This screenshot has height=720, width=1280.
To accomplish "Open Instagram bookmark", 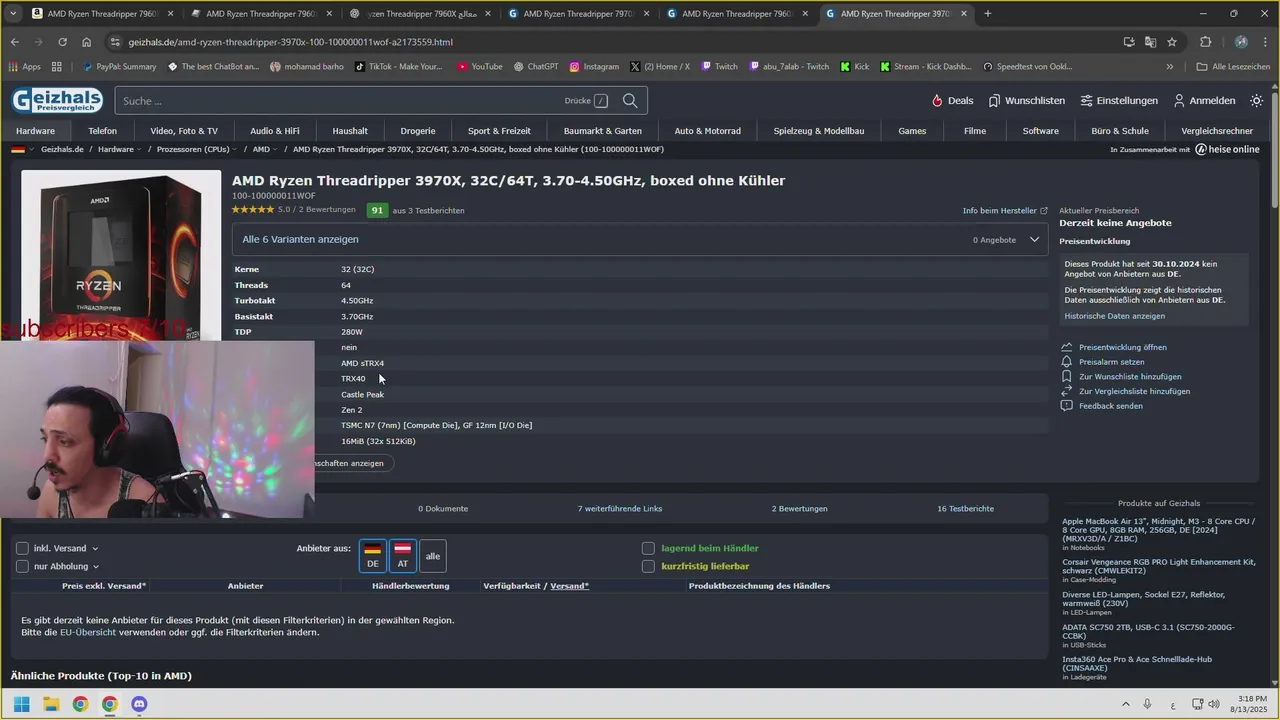I will pyautogui.click(x=594, y=67).
